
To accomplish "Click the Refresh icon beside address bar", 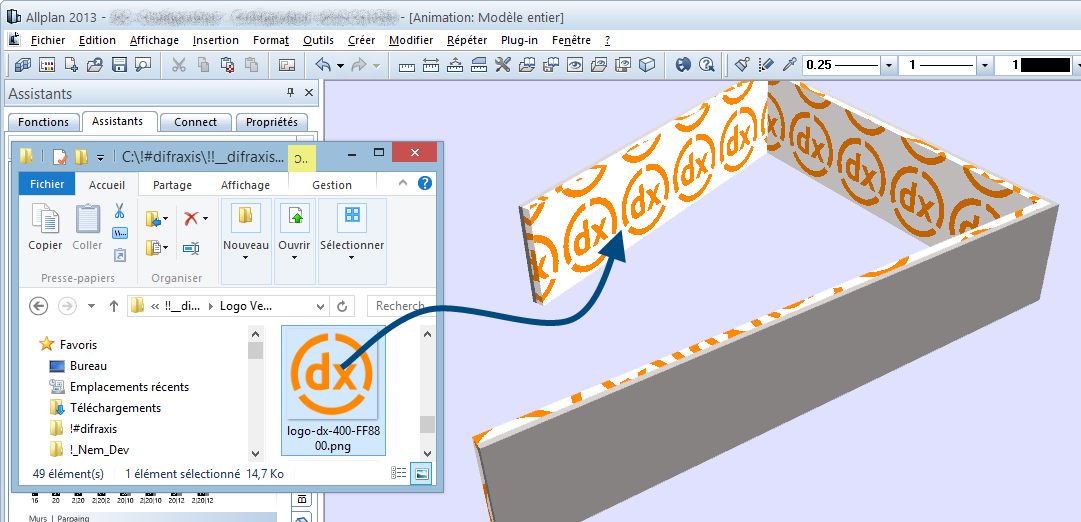I will point(341,305).
